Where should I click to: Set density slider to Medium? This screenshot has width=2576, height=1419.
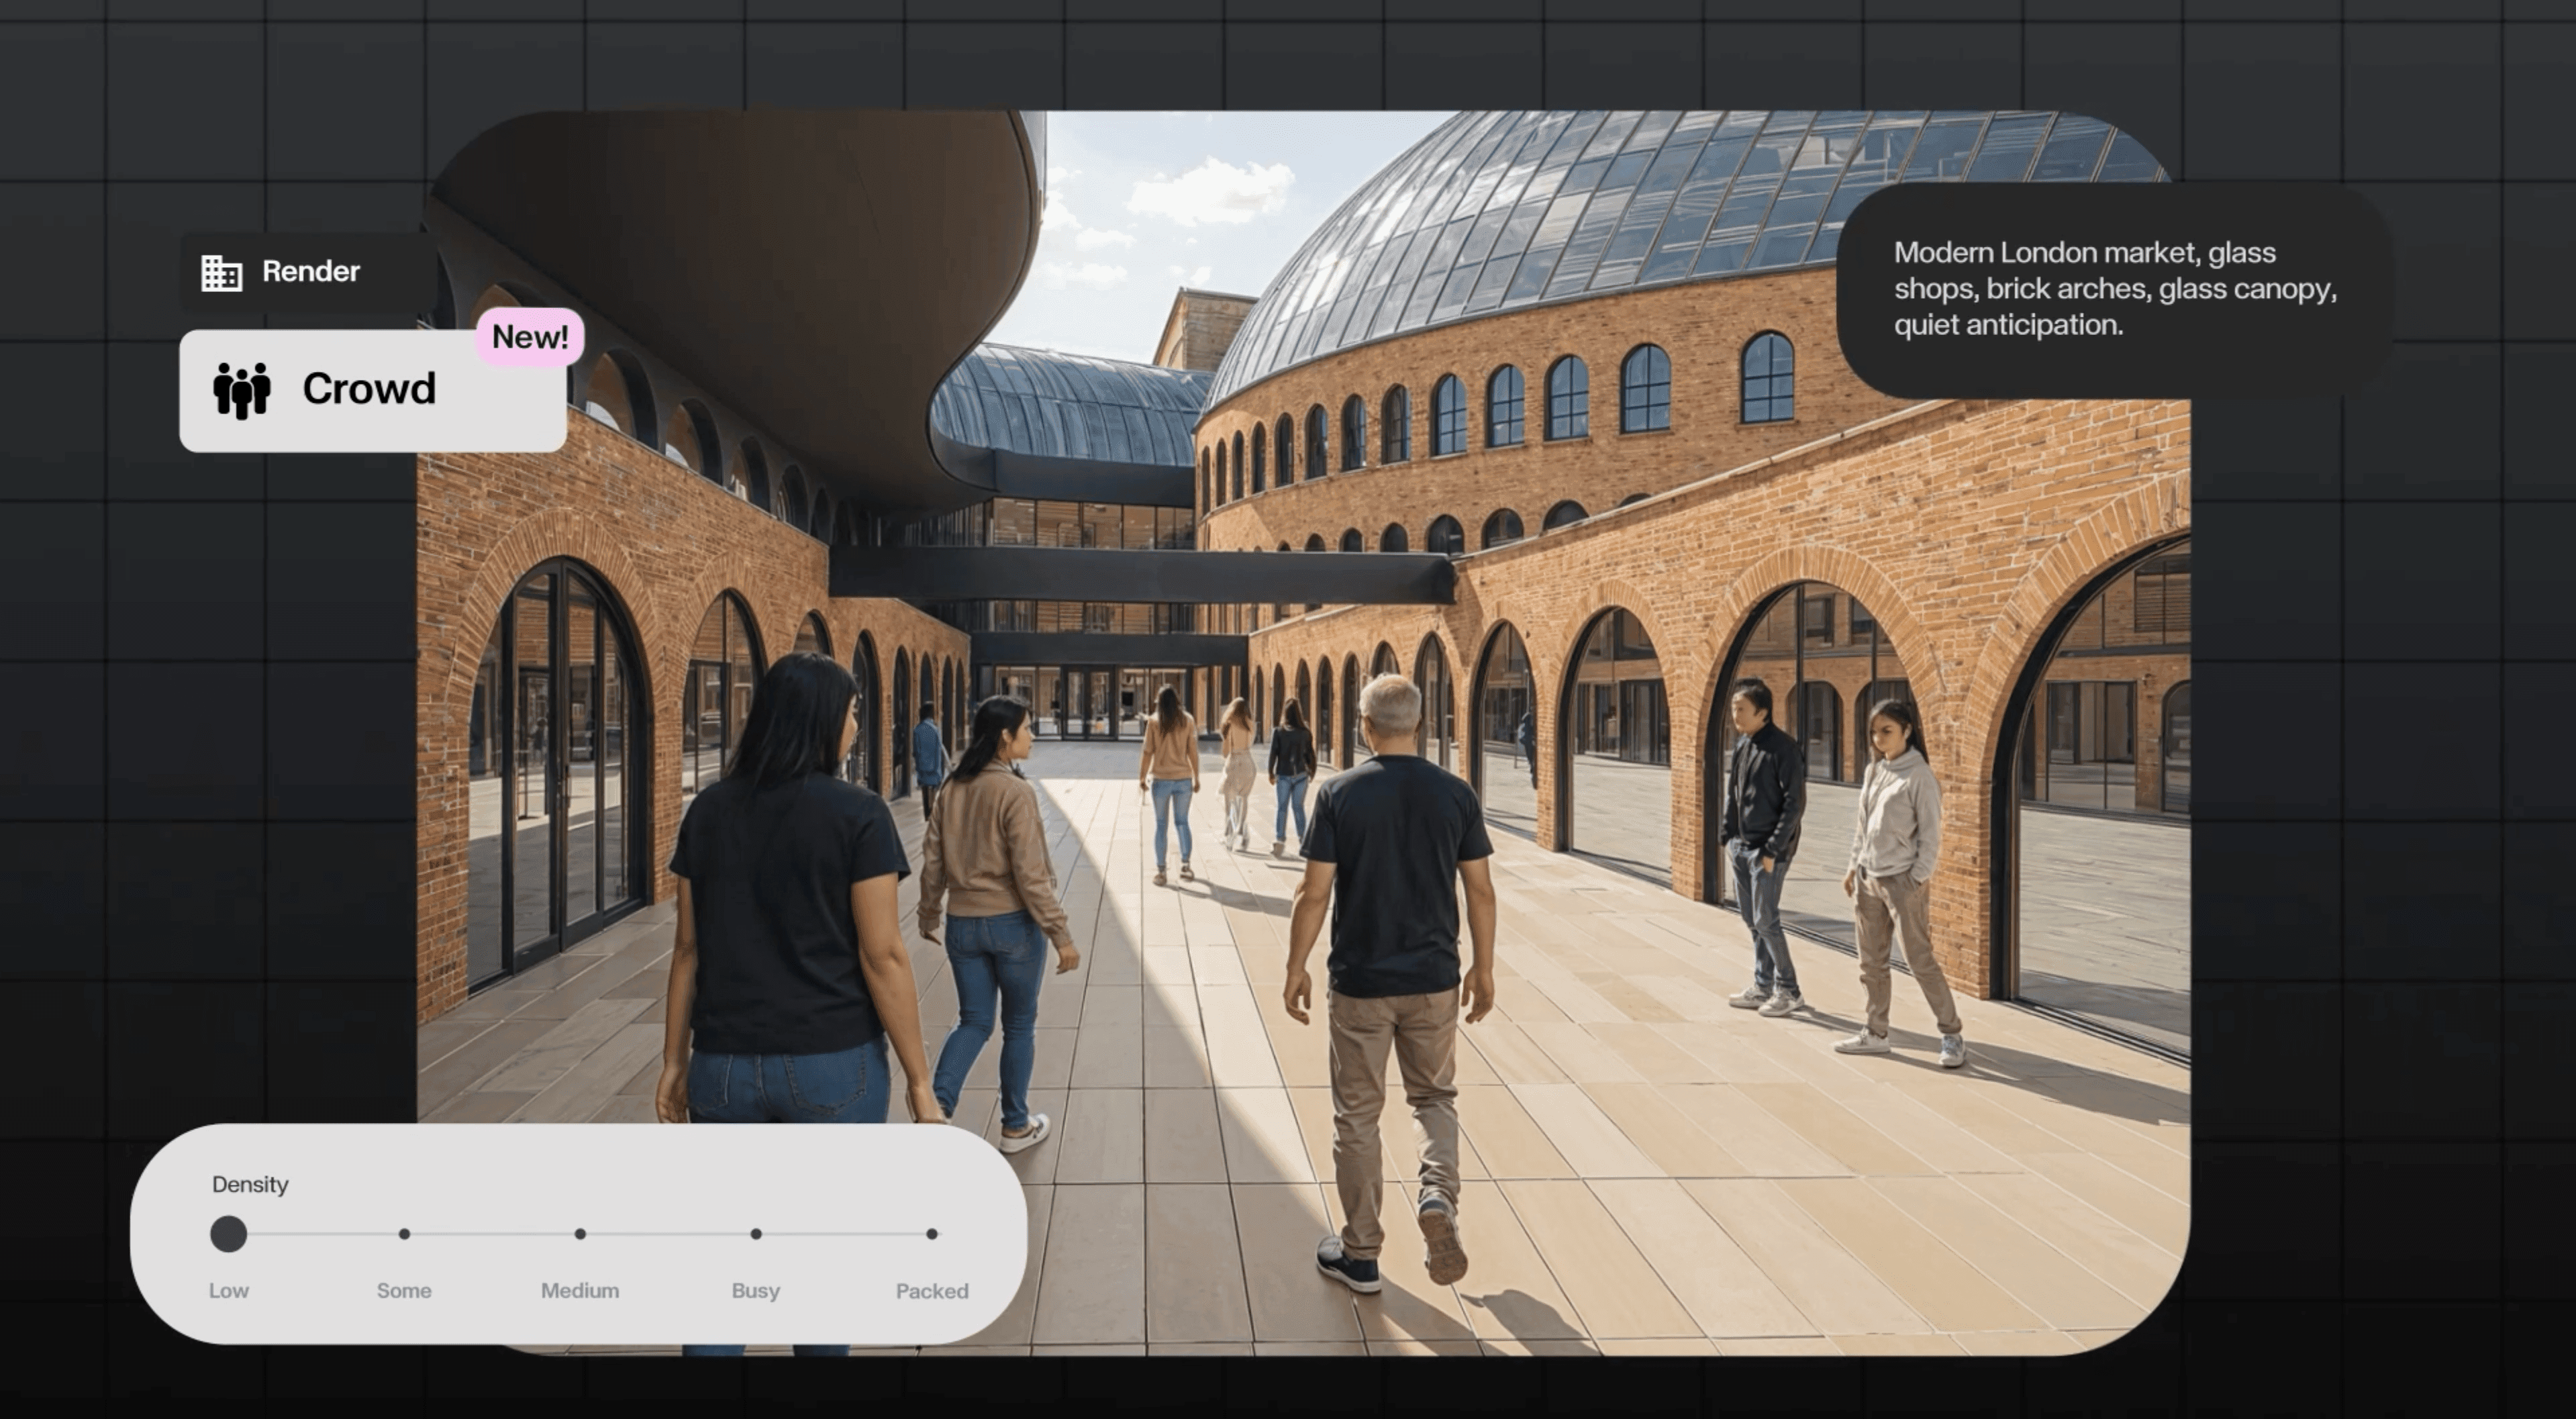pyautogui.click(x=580, y=1234)
